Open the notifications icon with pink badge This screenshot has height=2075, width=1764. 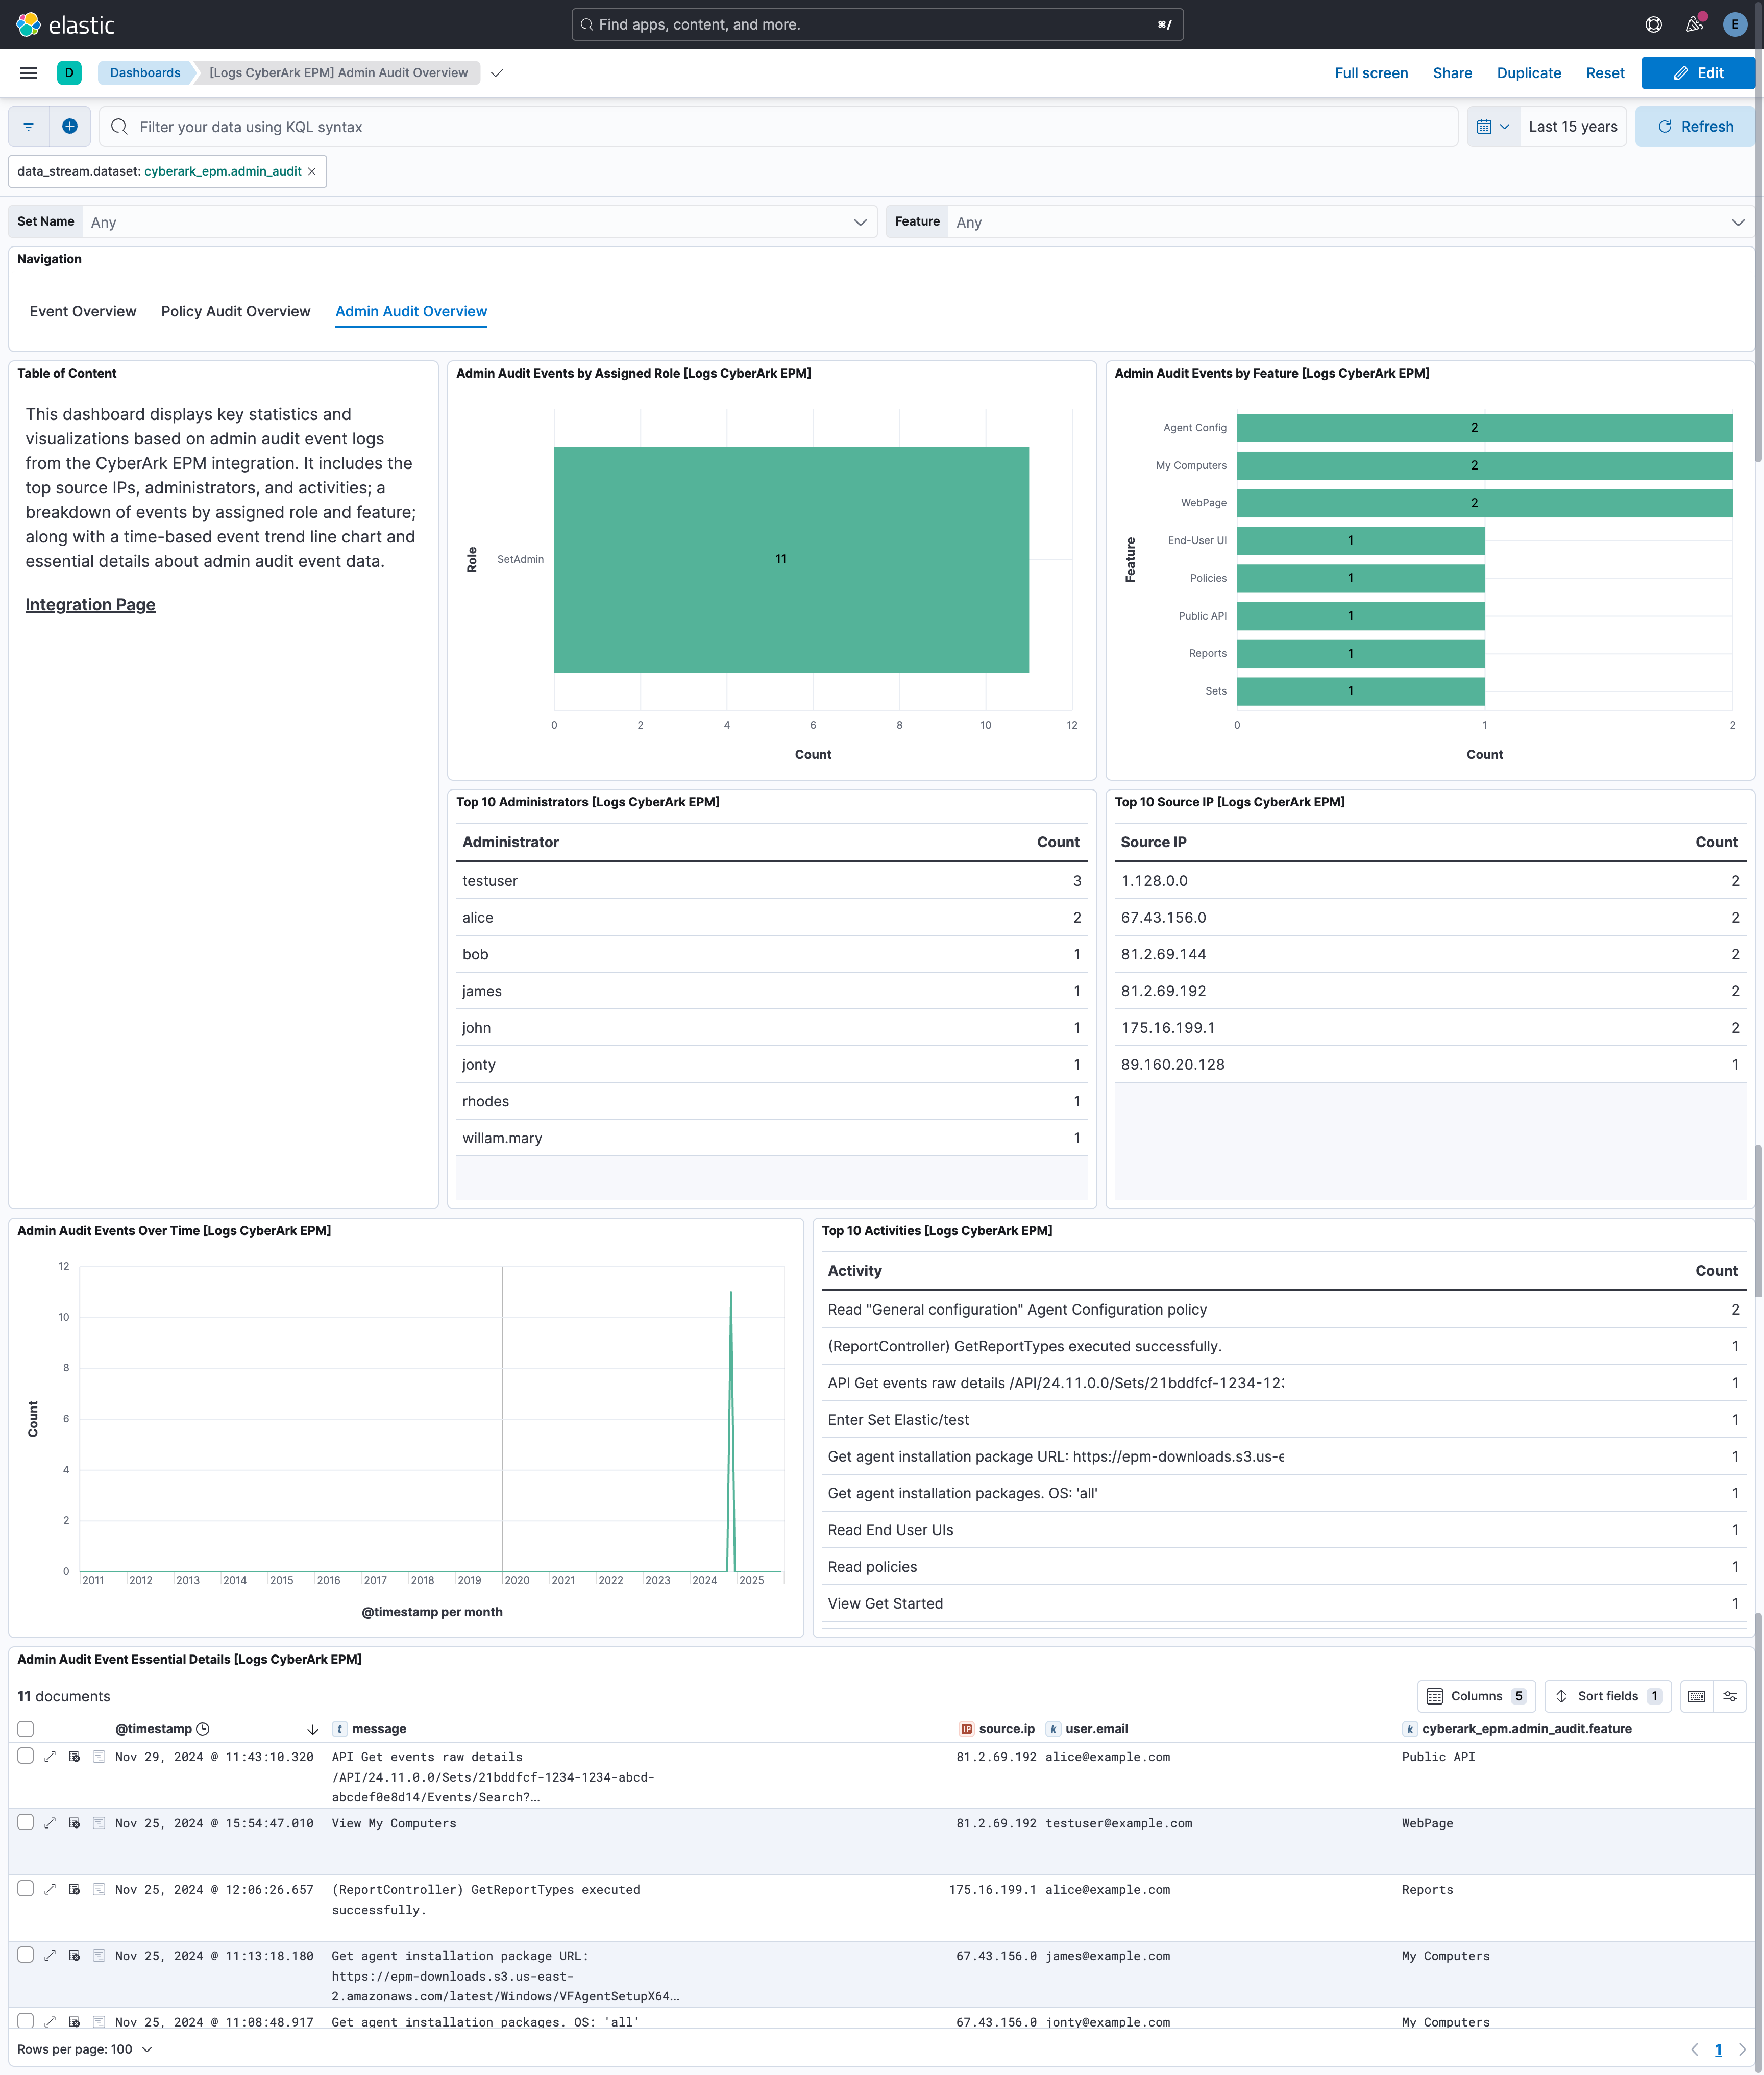click(x=1694, y=24)
